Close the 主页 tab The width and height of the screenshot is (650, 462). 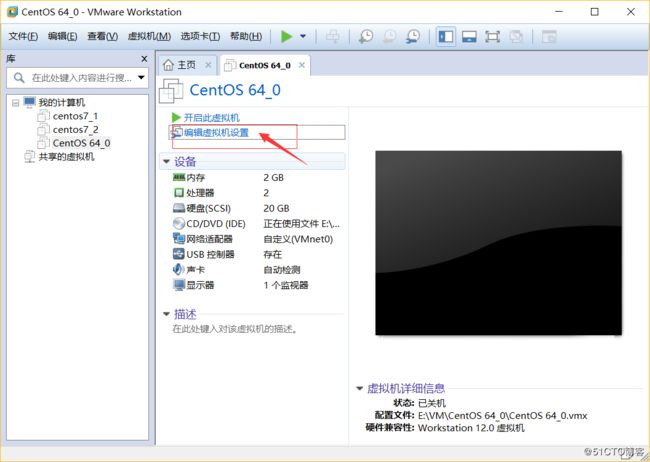[x=208, y=65]
